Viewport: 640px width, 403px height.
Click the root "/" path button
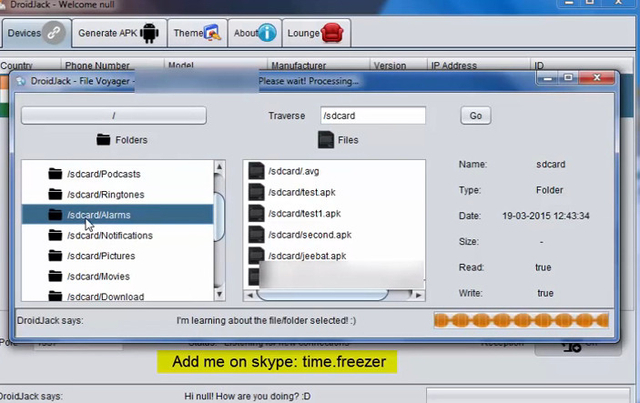click(x=114, y=116)
